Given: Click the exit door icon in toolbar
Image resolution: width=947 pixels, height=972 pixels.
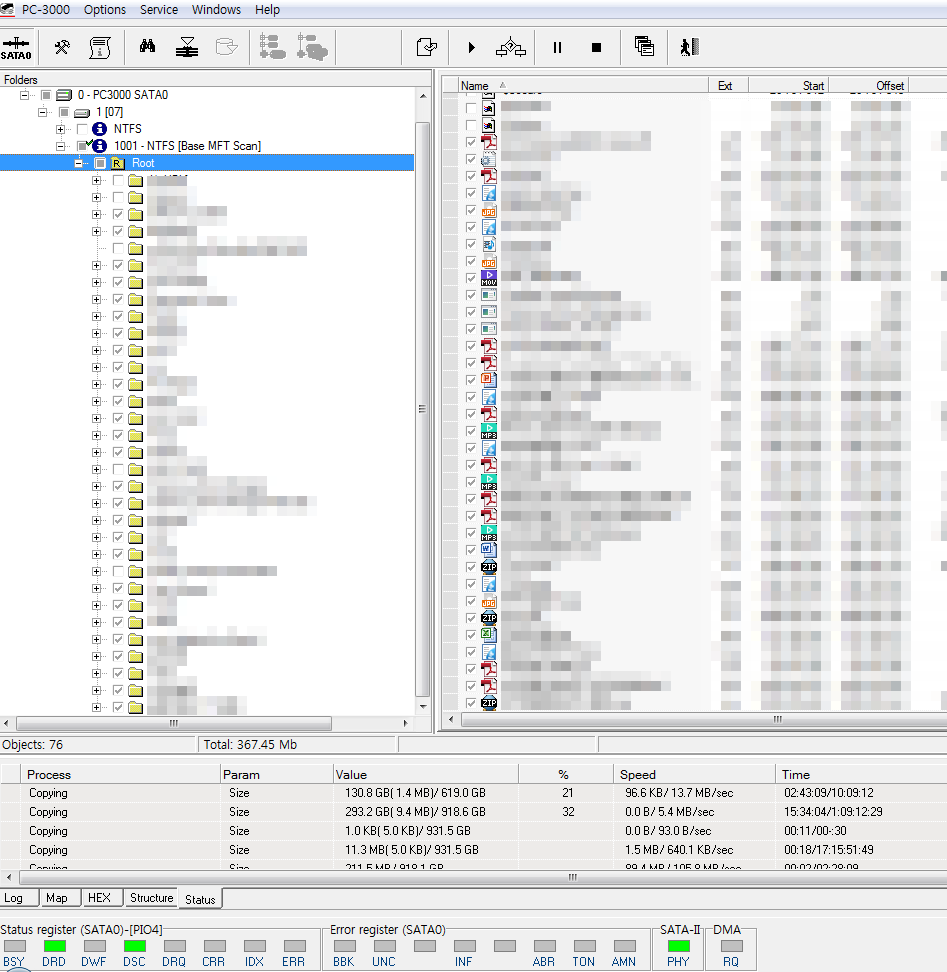Looking at the screenshot, I should click(x=689, y=47).
